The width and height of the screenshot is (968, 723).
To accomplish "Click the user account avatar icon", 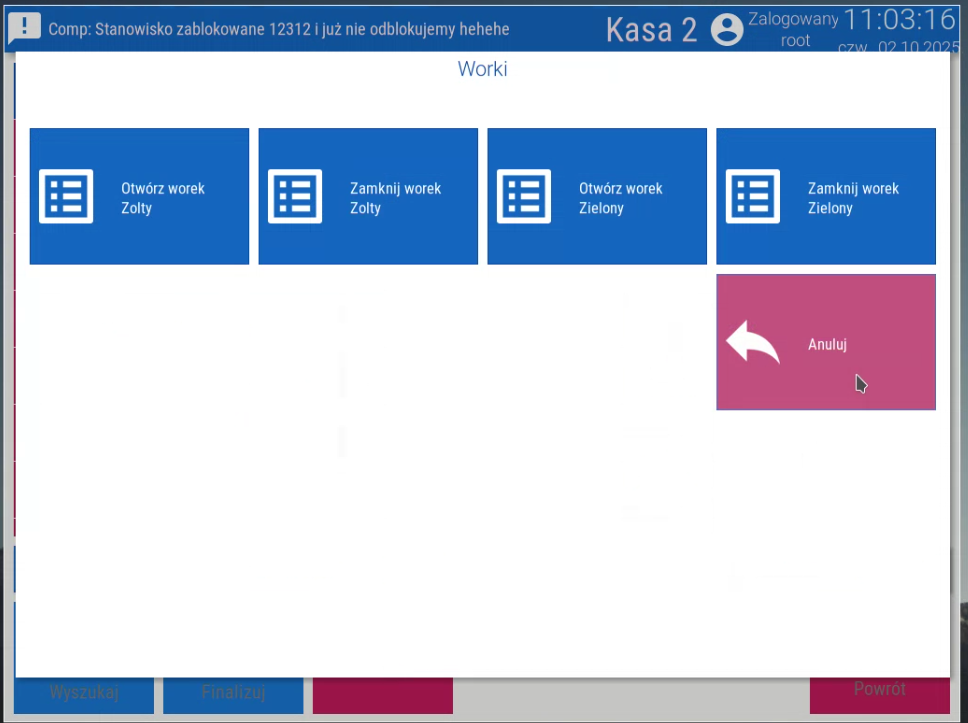I will click(x=727, y=30).
